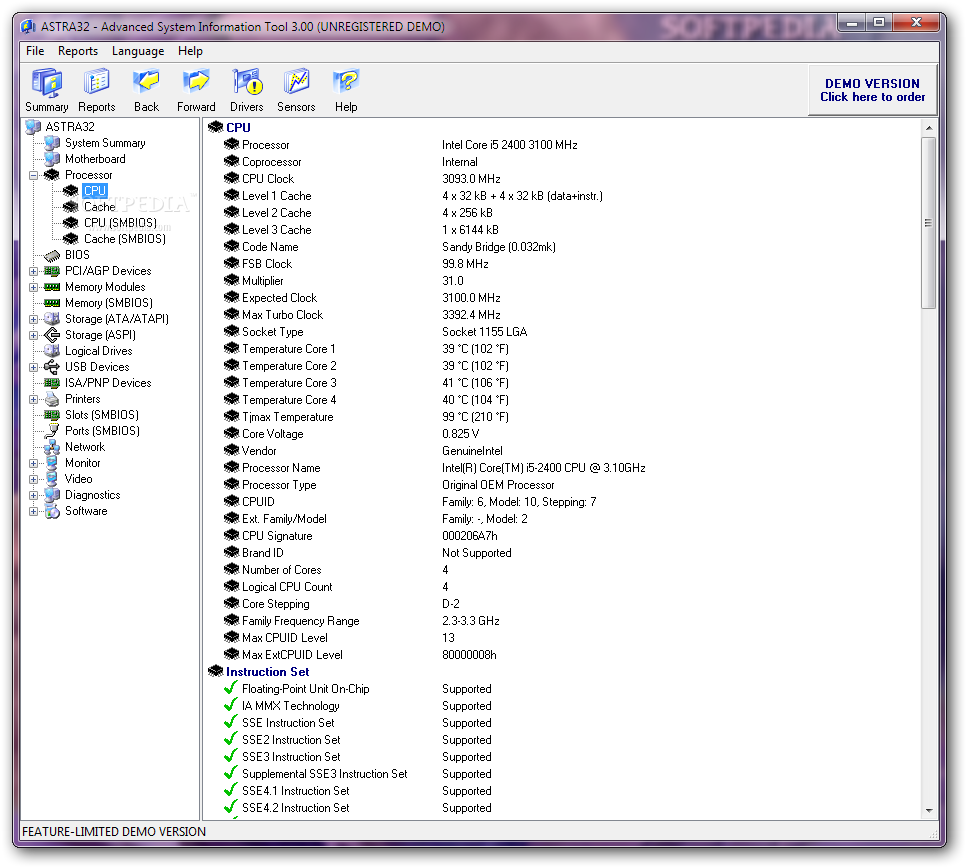Click the Help toolbar icon

[346, 90]
